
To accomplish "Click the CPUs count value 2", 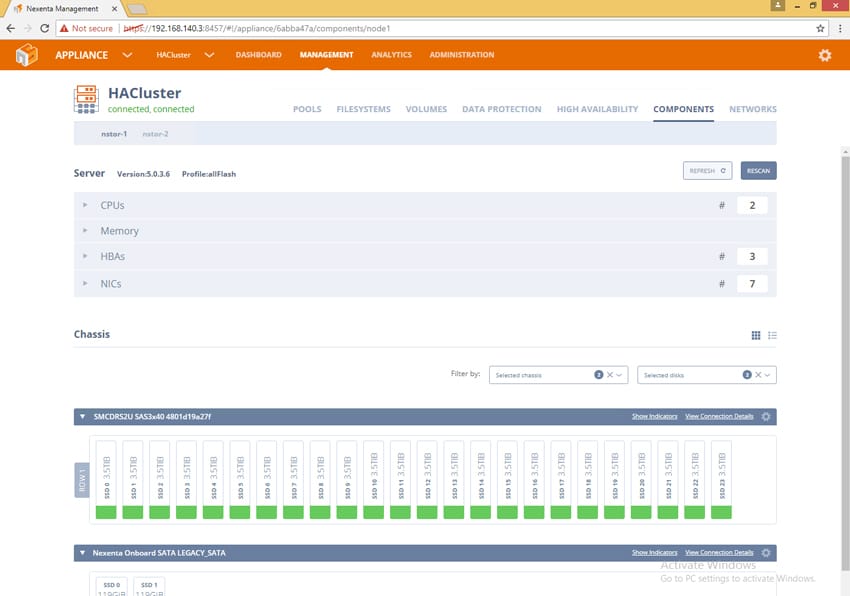I will [752, 206].
